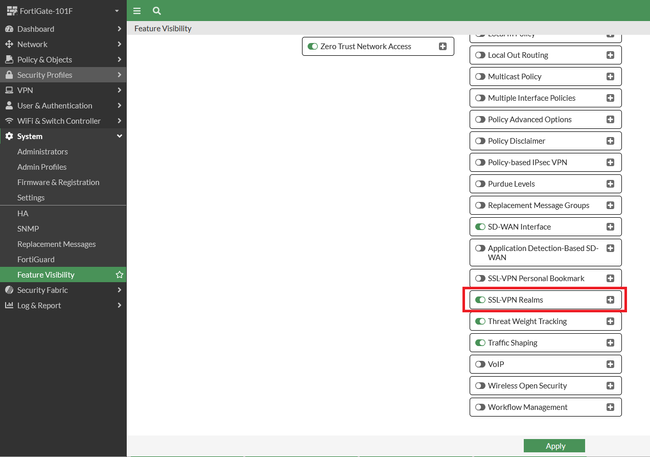Open the search magnifier icon
This screenshot has width=650, height=457.
click(x=157, y=11)
